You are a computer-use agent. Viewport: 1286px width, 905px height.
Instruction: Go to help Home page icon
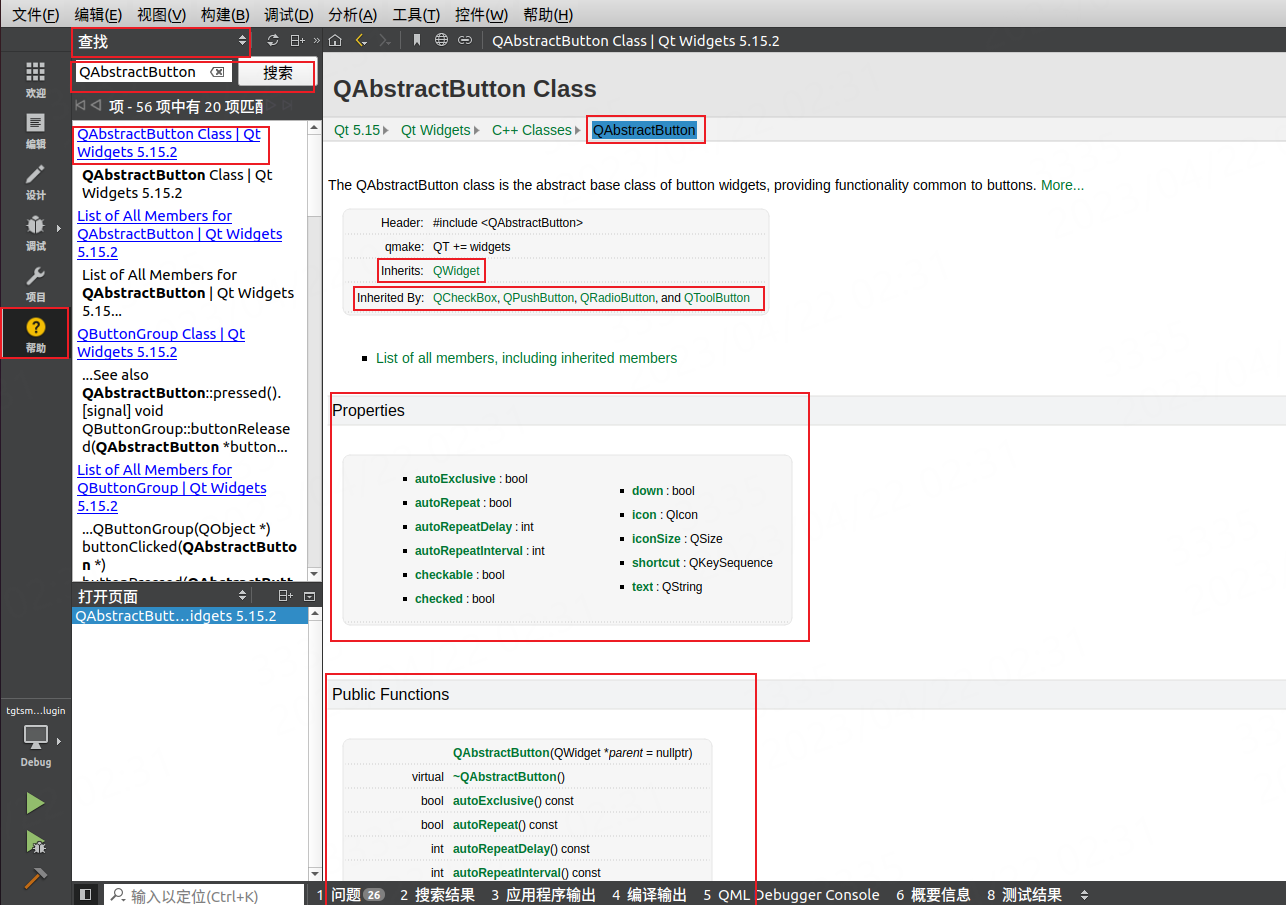click(x=335, y=40)
